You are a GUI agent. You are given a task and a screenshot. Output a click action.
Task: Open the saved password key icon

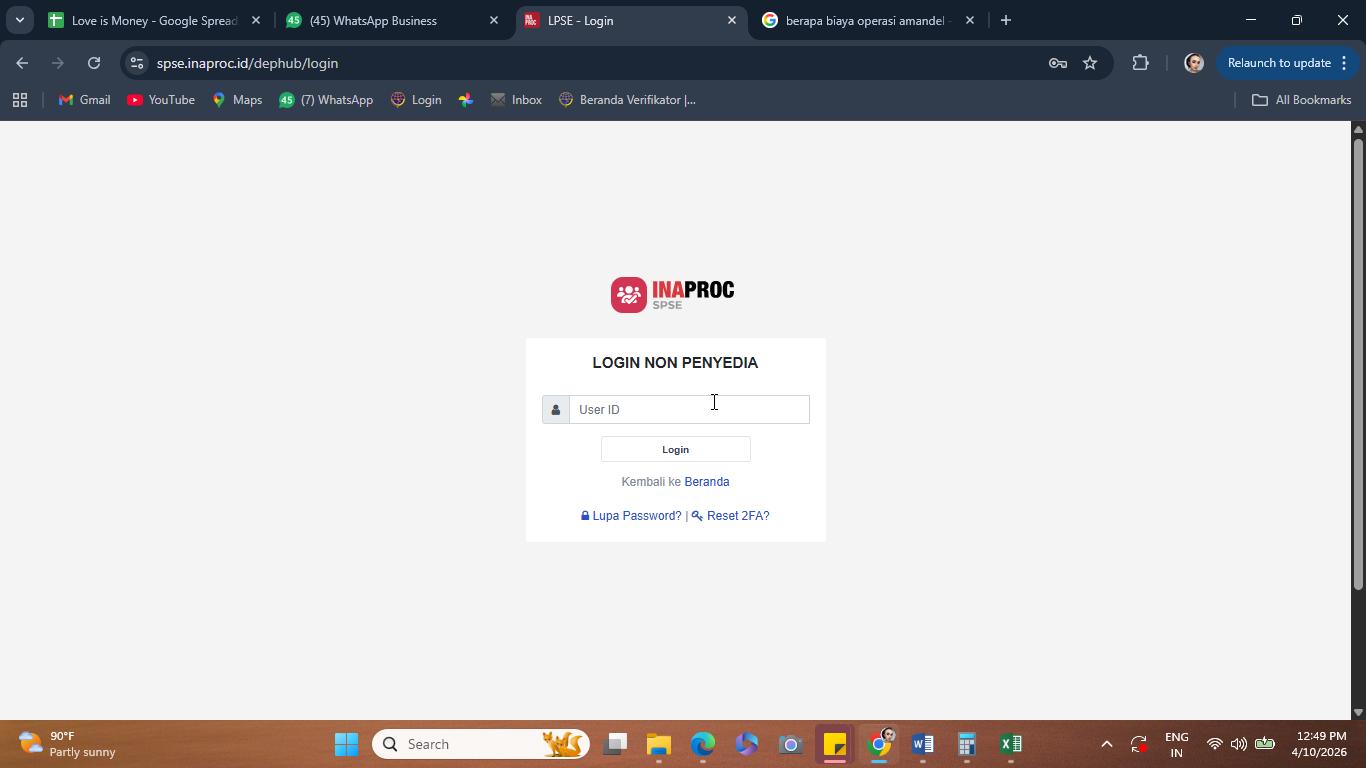pos(1057,63)
